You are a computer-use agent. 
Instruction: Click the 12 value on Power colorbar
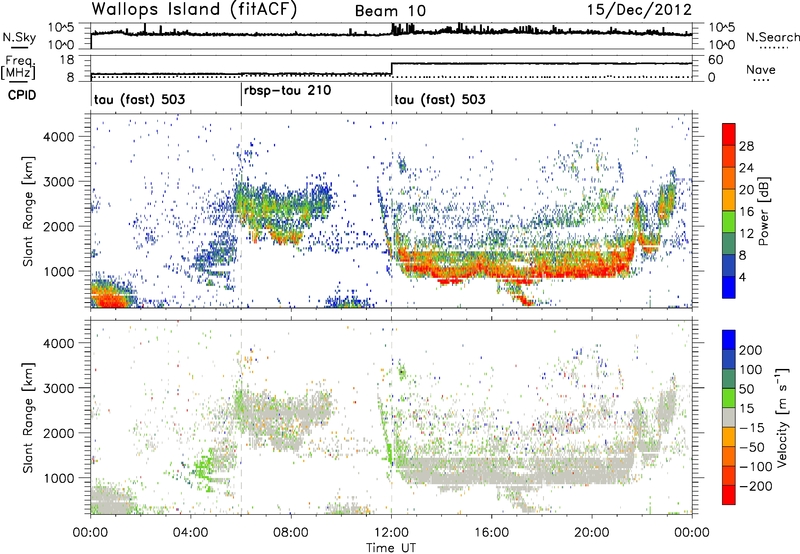coord(746,234)
